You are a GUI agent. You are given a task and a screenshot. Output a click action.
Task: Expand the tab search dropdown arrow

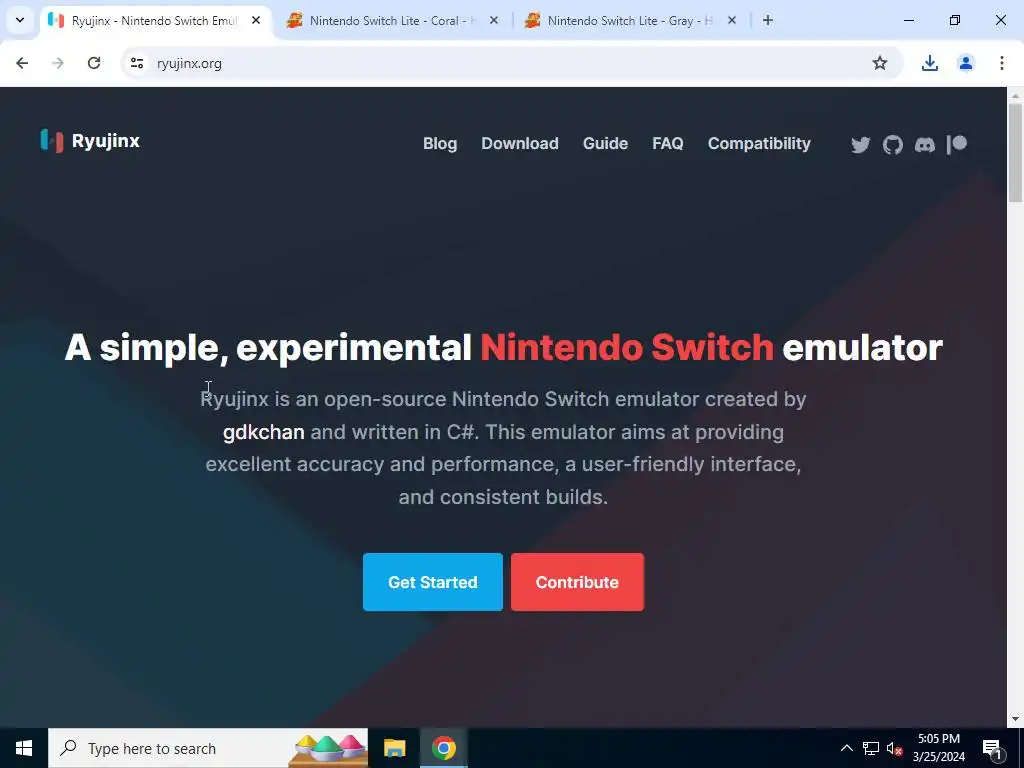[20, 20]
